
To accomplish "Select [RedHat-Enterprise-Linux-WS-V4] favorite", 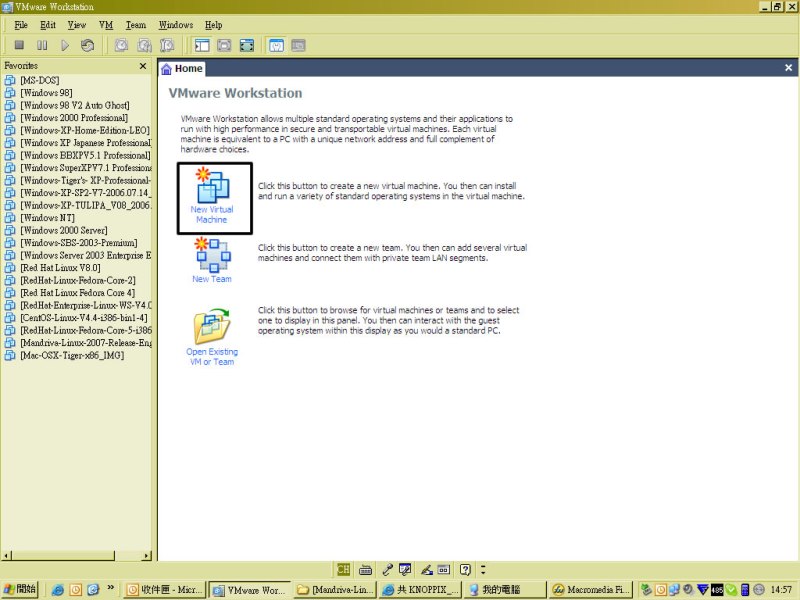I will [85, 305].
